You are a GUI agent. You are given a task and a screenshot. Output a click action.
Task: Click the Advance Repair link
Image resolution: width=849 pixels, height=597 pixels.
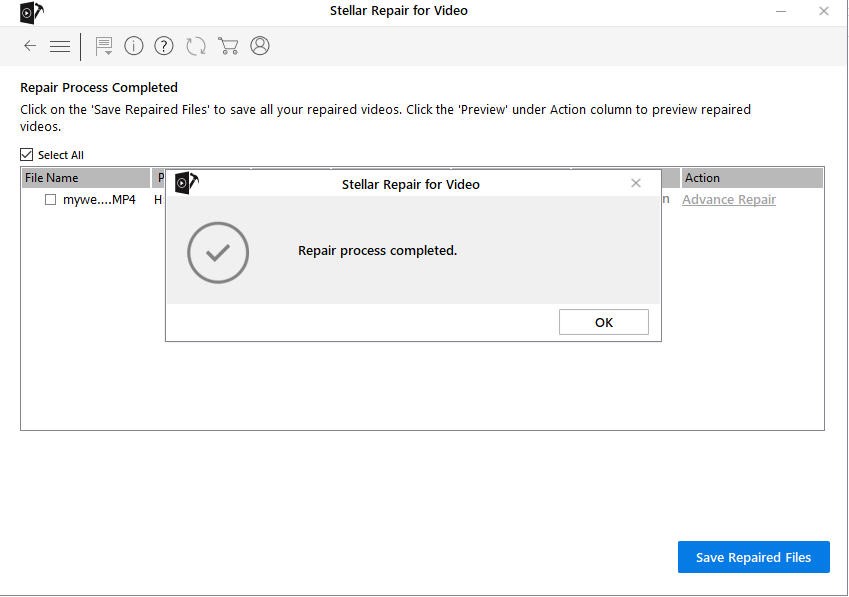(728, 200)
